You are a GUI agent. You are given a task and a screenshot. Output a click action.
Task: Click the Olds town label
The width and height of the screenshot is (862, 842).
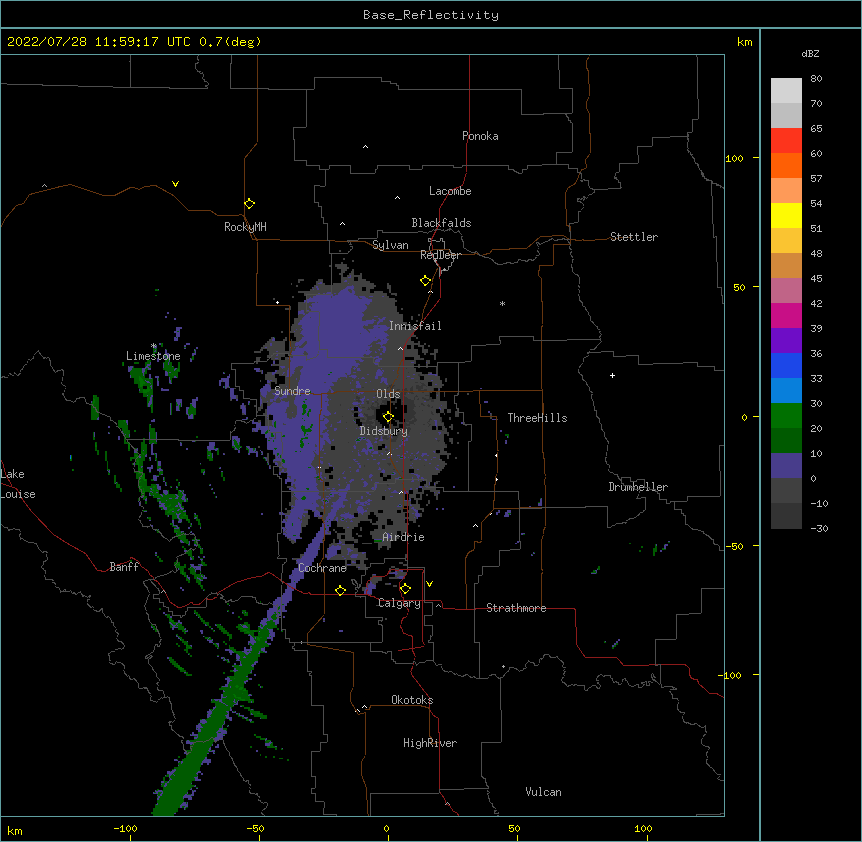click(388, 394)
